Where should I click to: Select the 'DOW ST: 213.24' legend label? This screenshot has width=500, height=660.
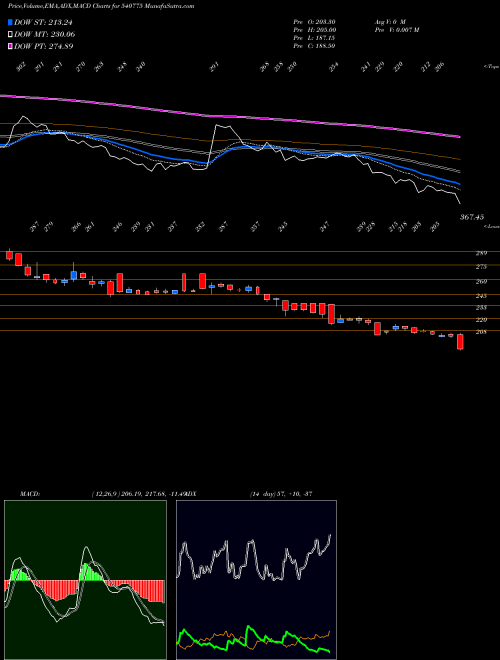coord(43,22)
